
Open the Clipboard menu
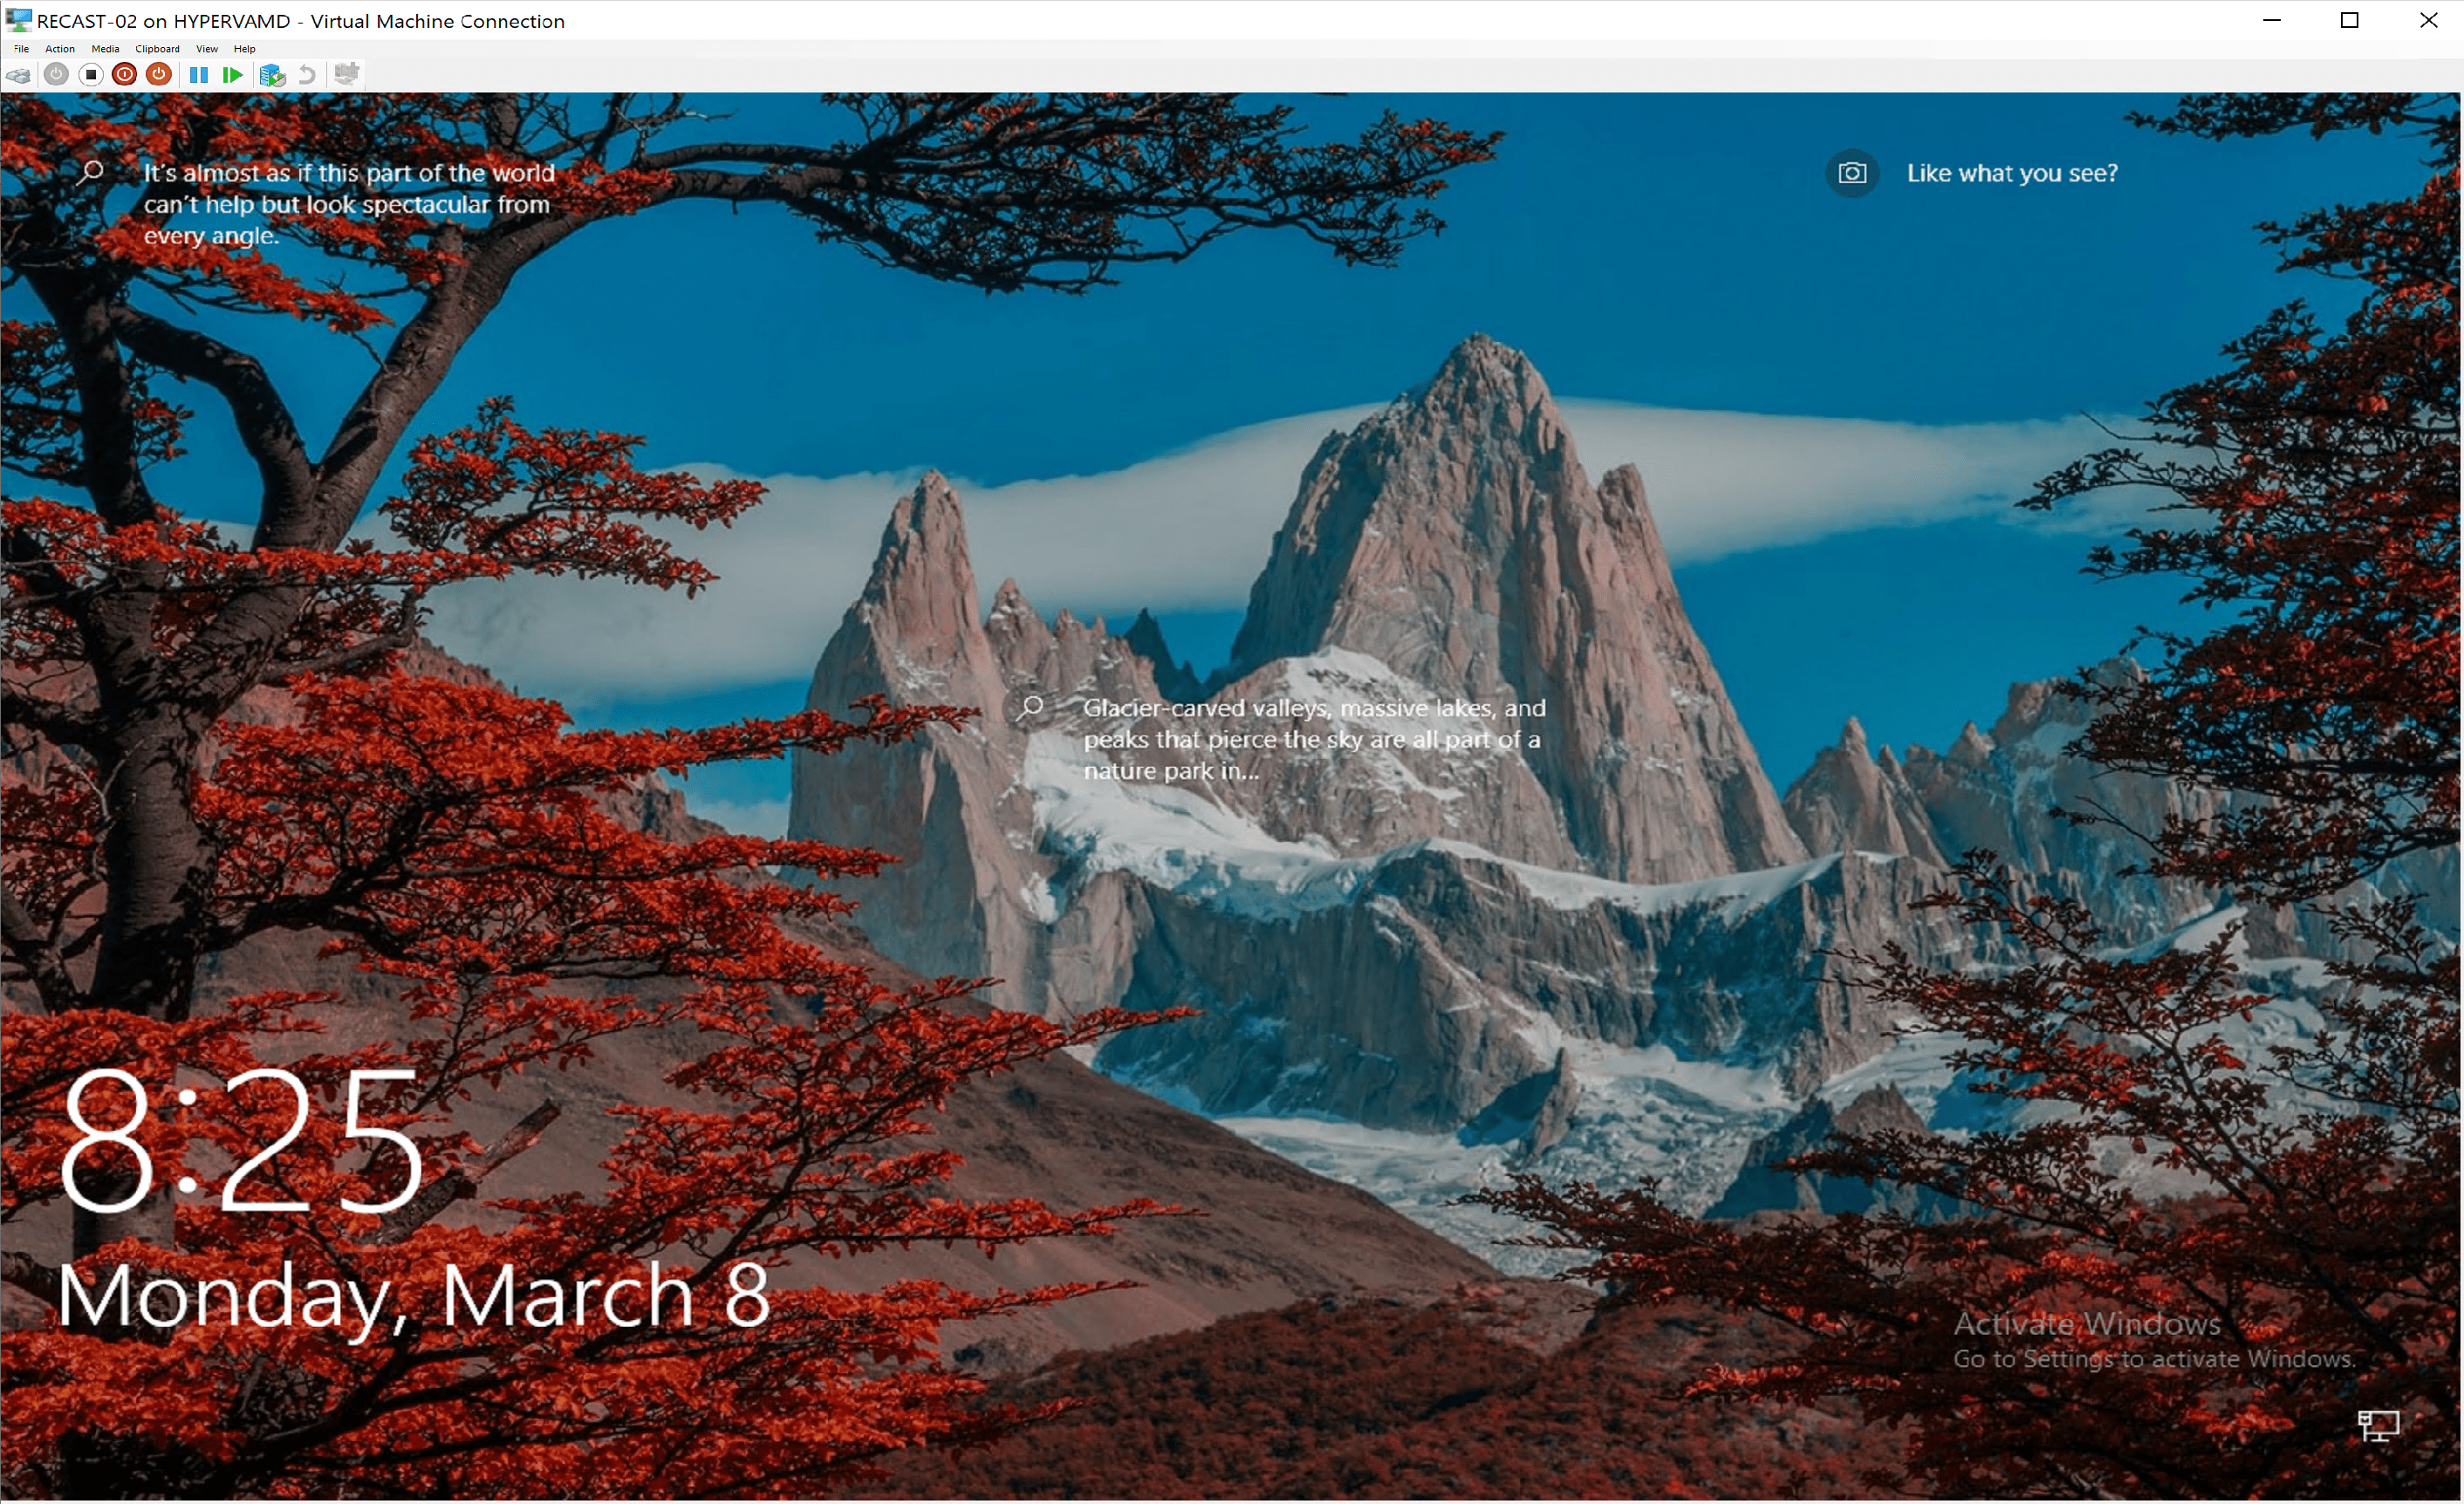tap(157, 48)
